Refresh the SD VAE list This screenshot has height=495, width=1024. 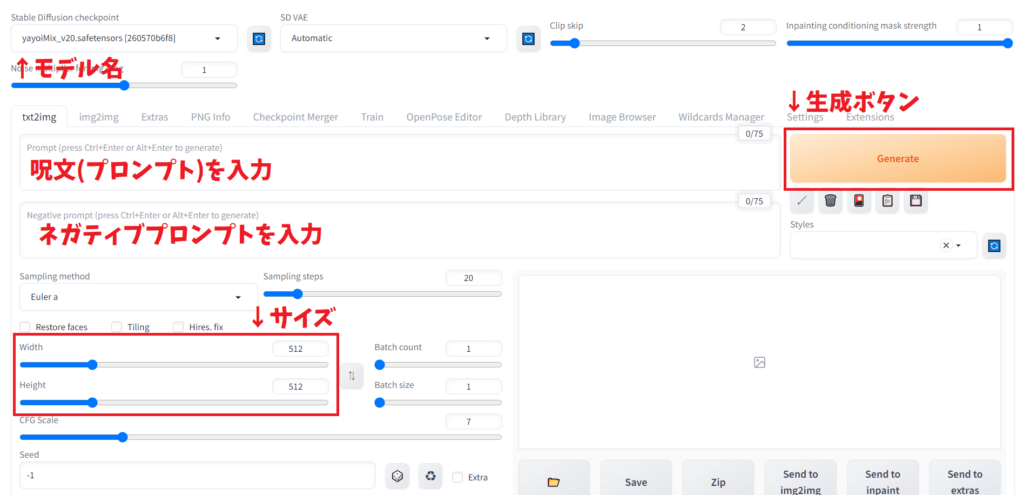528,39
